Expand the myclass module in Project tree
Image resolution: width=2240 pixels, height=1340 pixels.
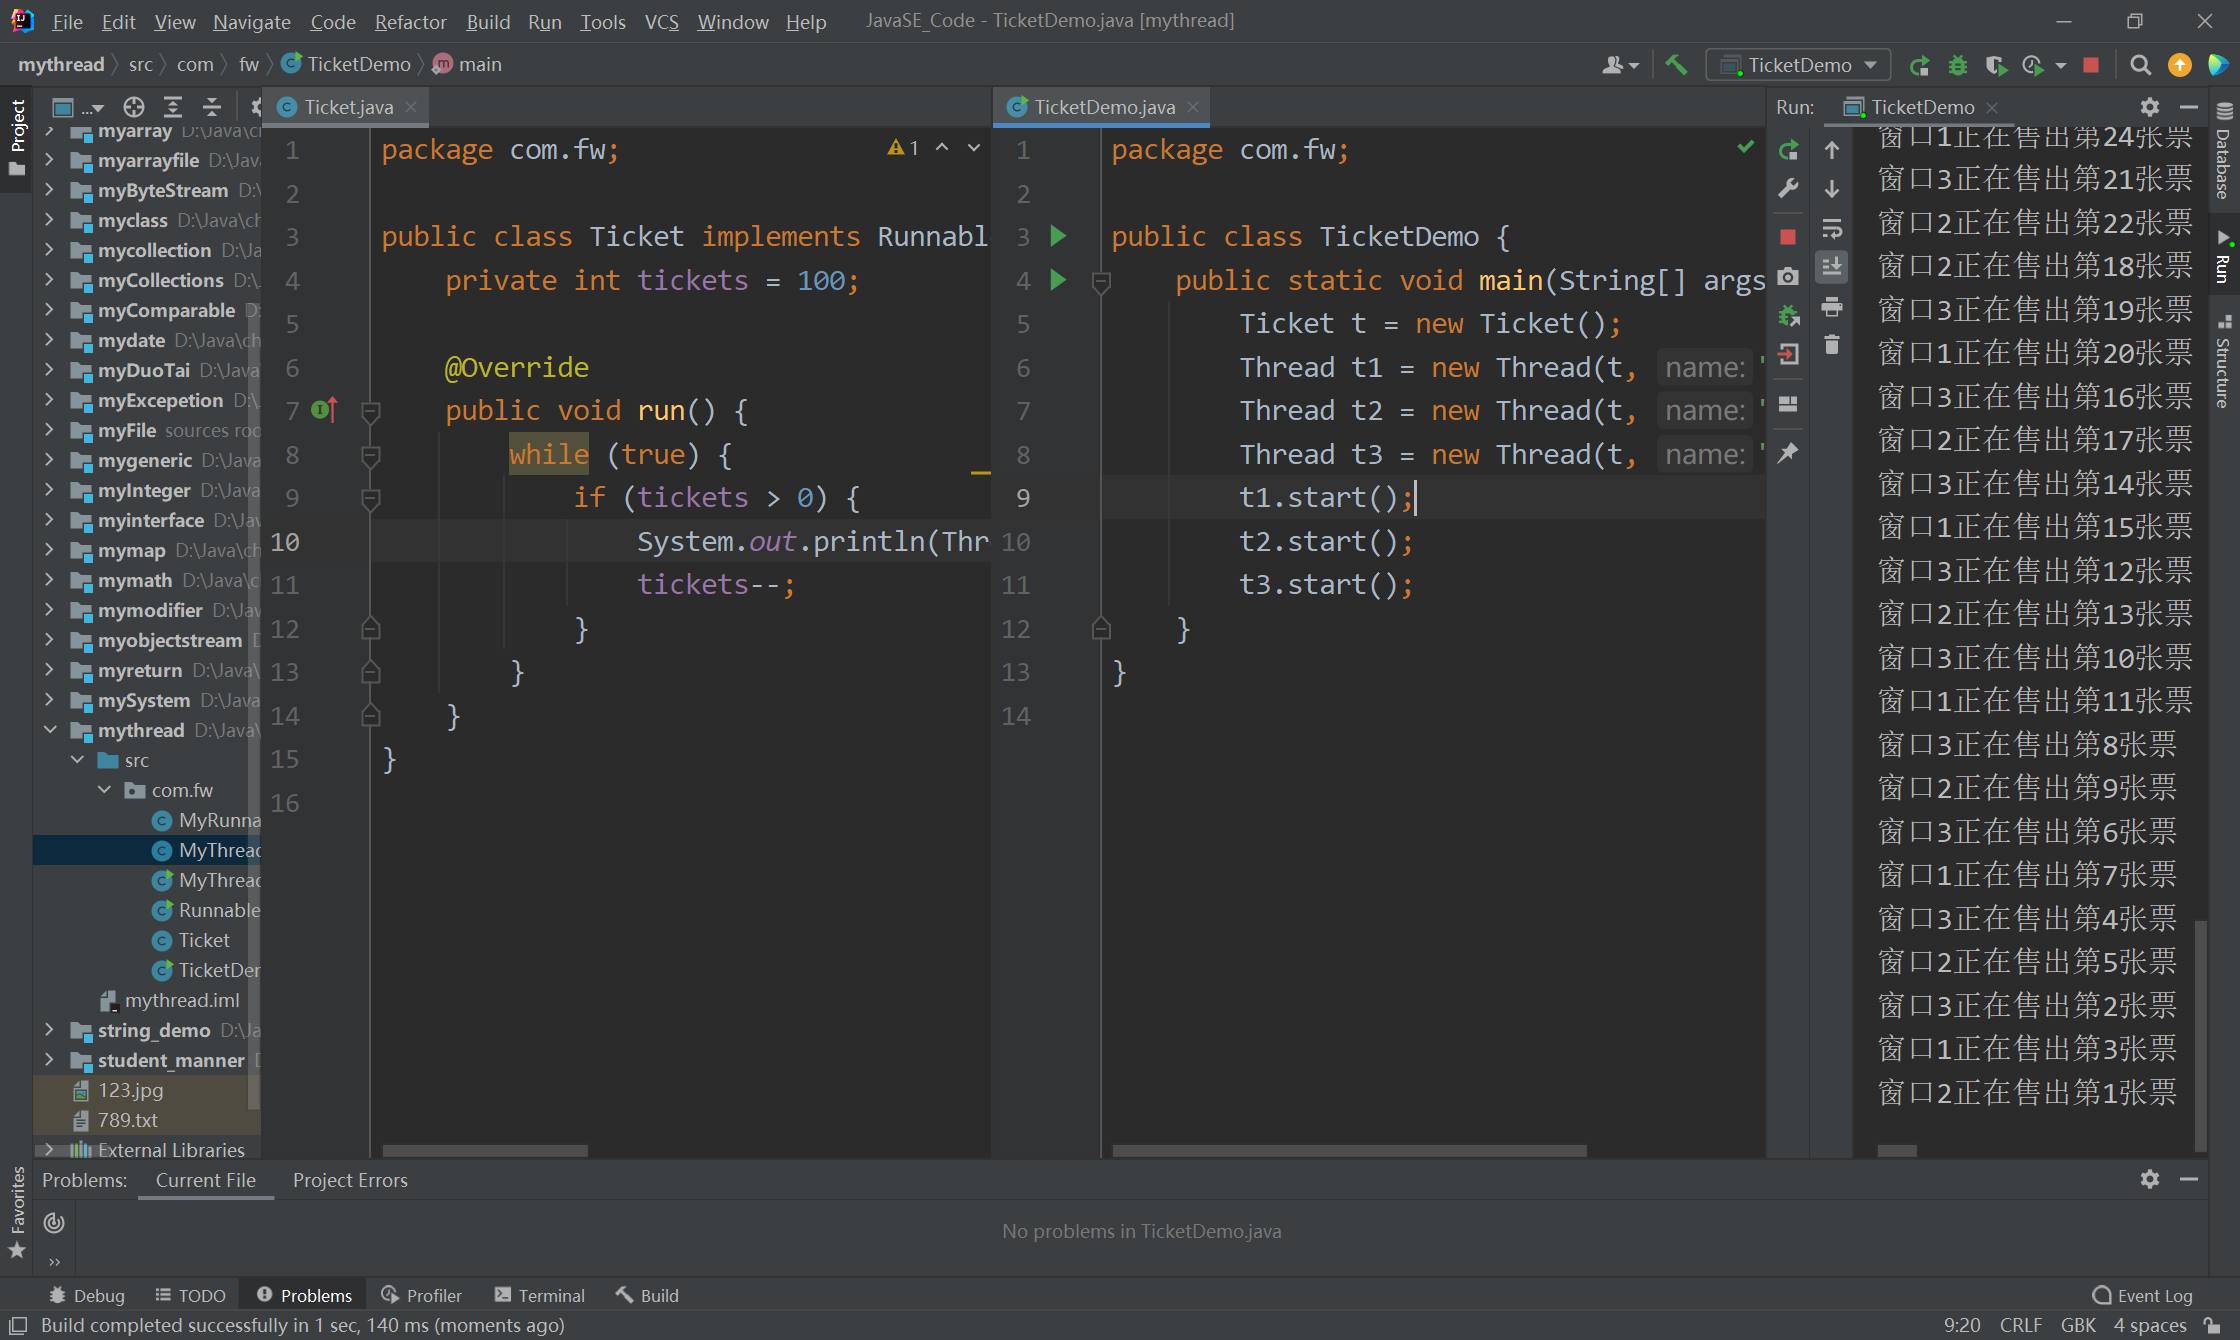click(x=49, y=220)
